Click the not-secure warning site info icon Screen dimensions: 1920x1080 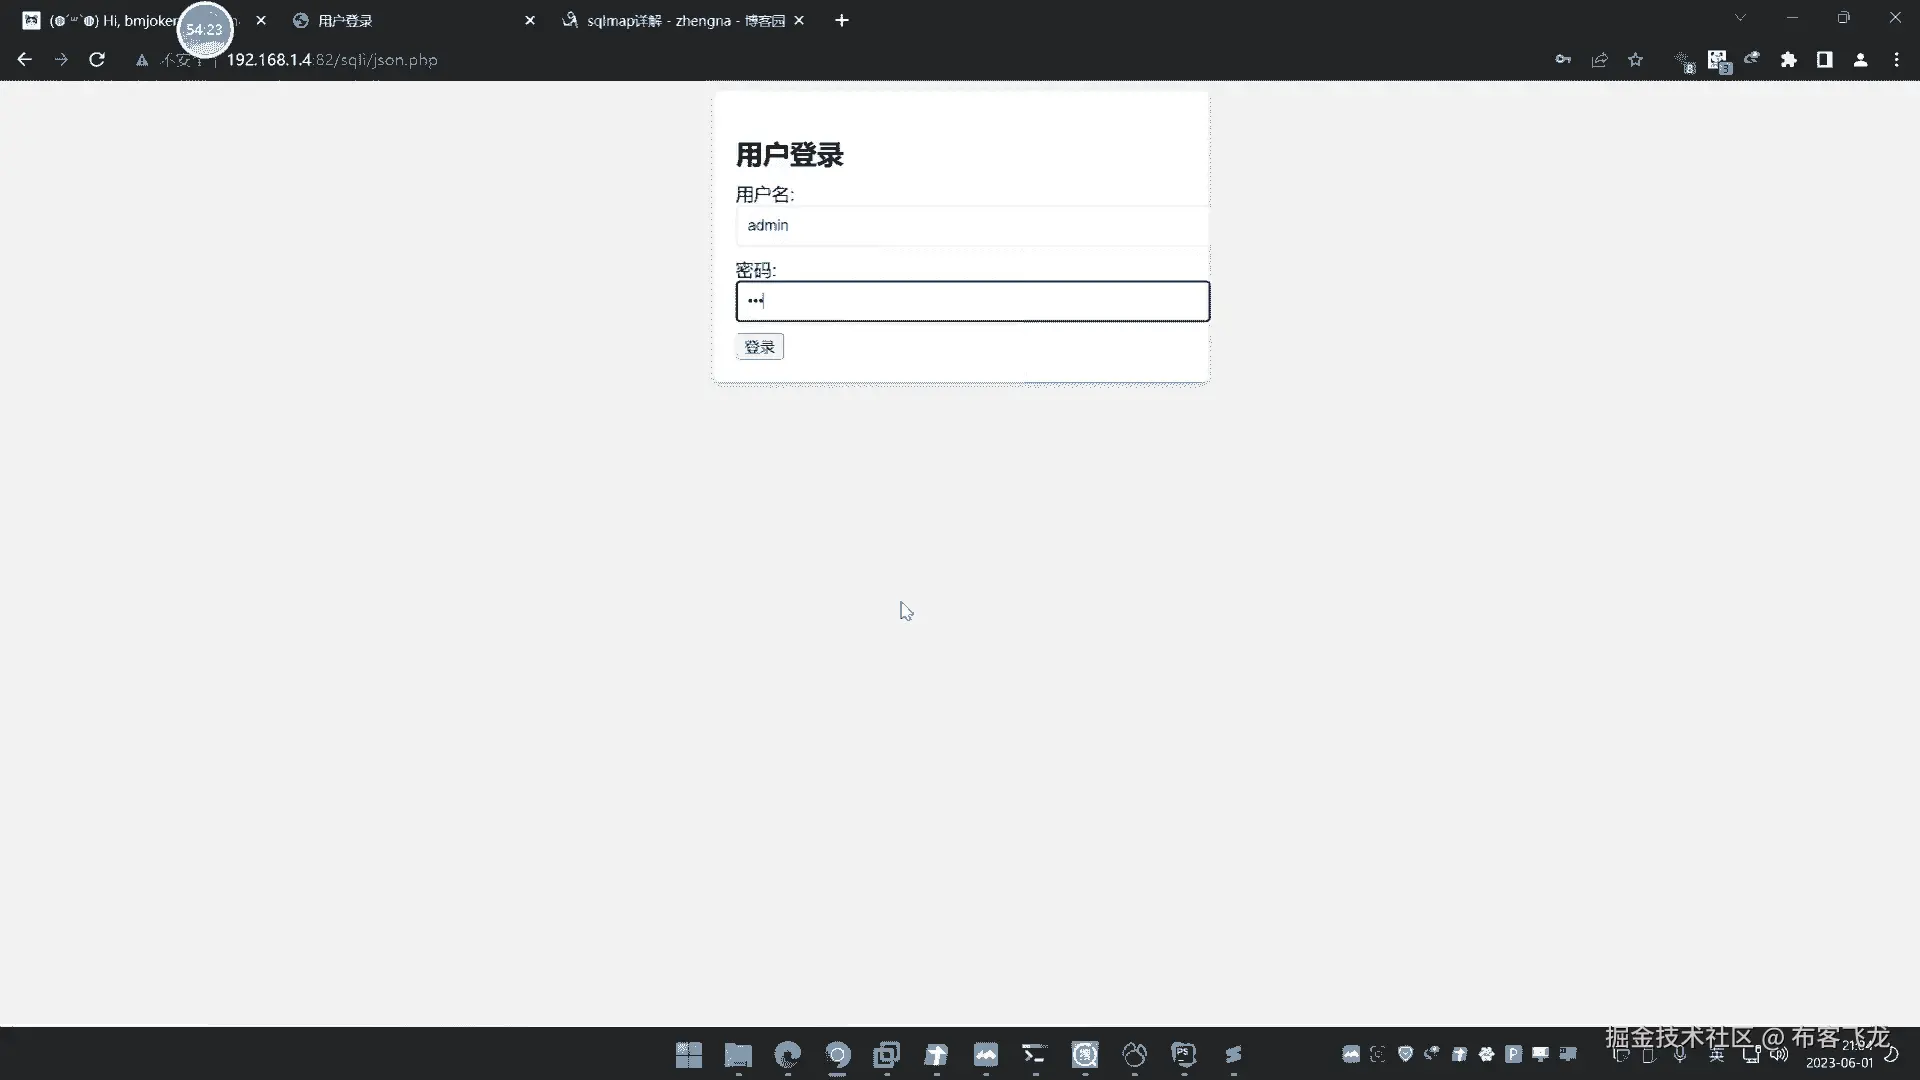point(142,60)
